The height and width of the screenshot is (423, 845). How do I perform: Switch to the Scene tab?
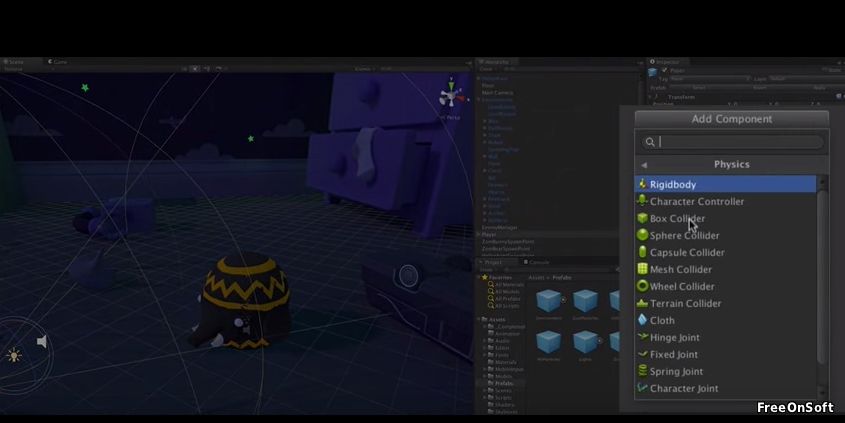click(x=14, y=62)
